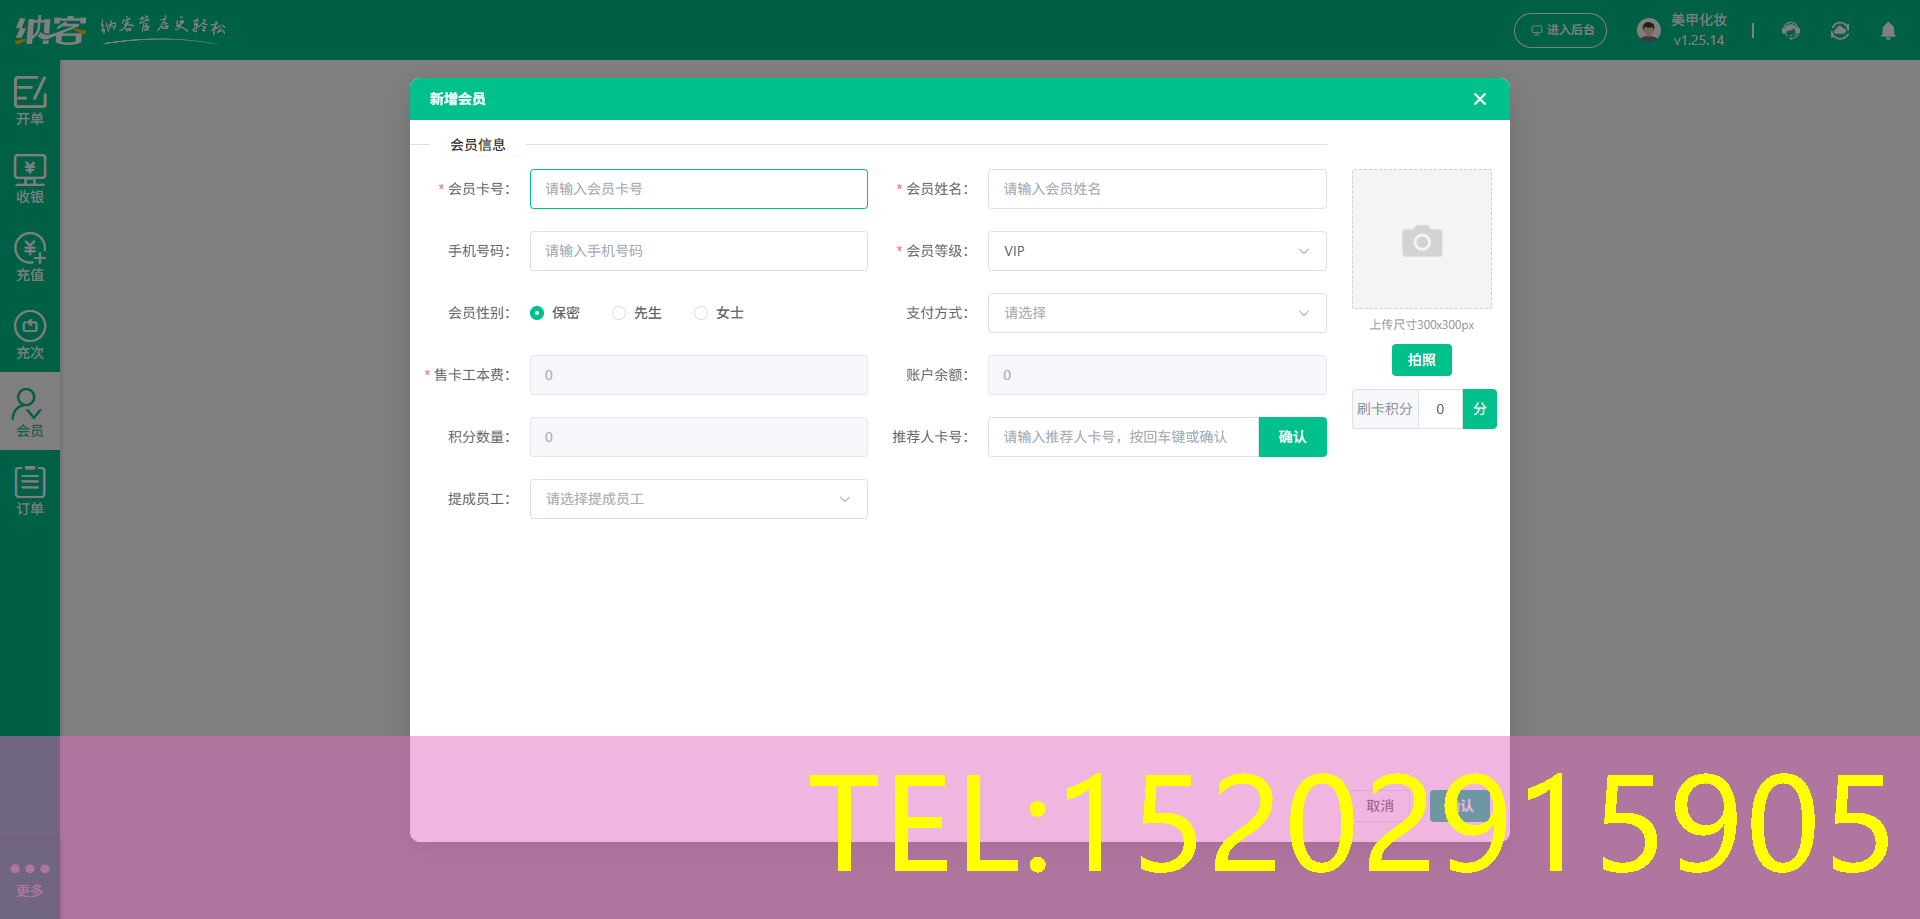Open the 充值 recharge module
This screenshot has height=919, width=1920.
pyautogui.click(x=30, y=255)
